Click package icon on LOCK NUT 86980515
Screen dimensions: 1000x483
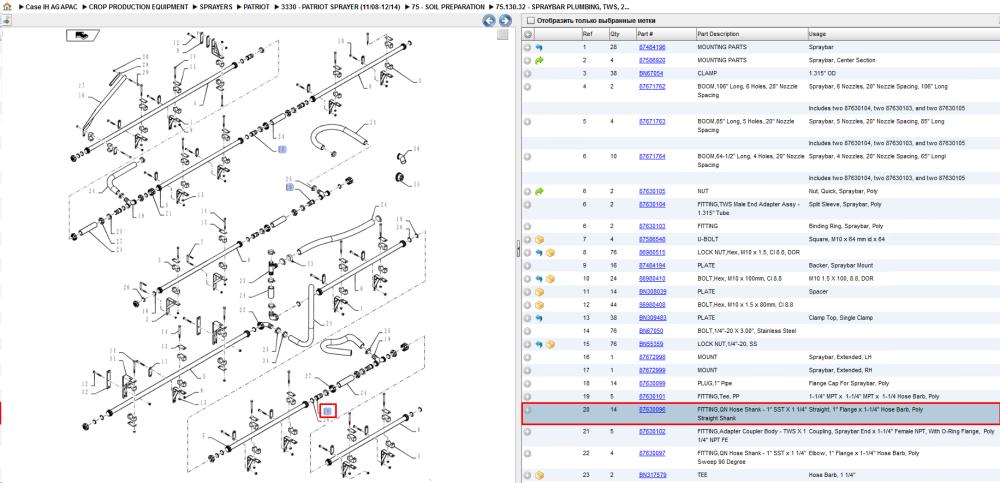550,253
